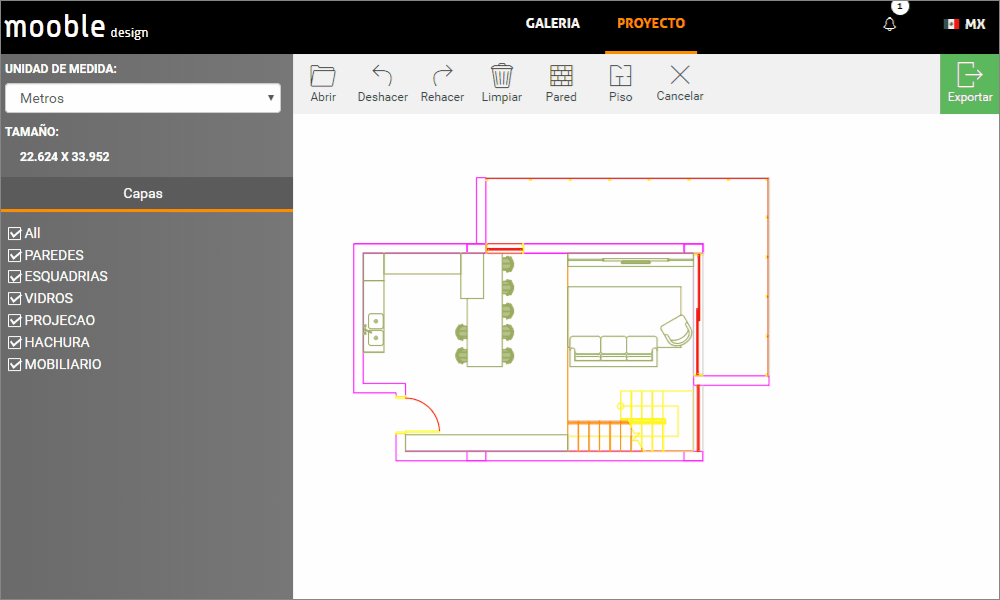Image resolution: width=1000 pixels, height=600 pixels.
Task: Disable the HACHURA layer
Action: [x=15, y=342]
